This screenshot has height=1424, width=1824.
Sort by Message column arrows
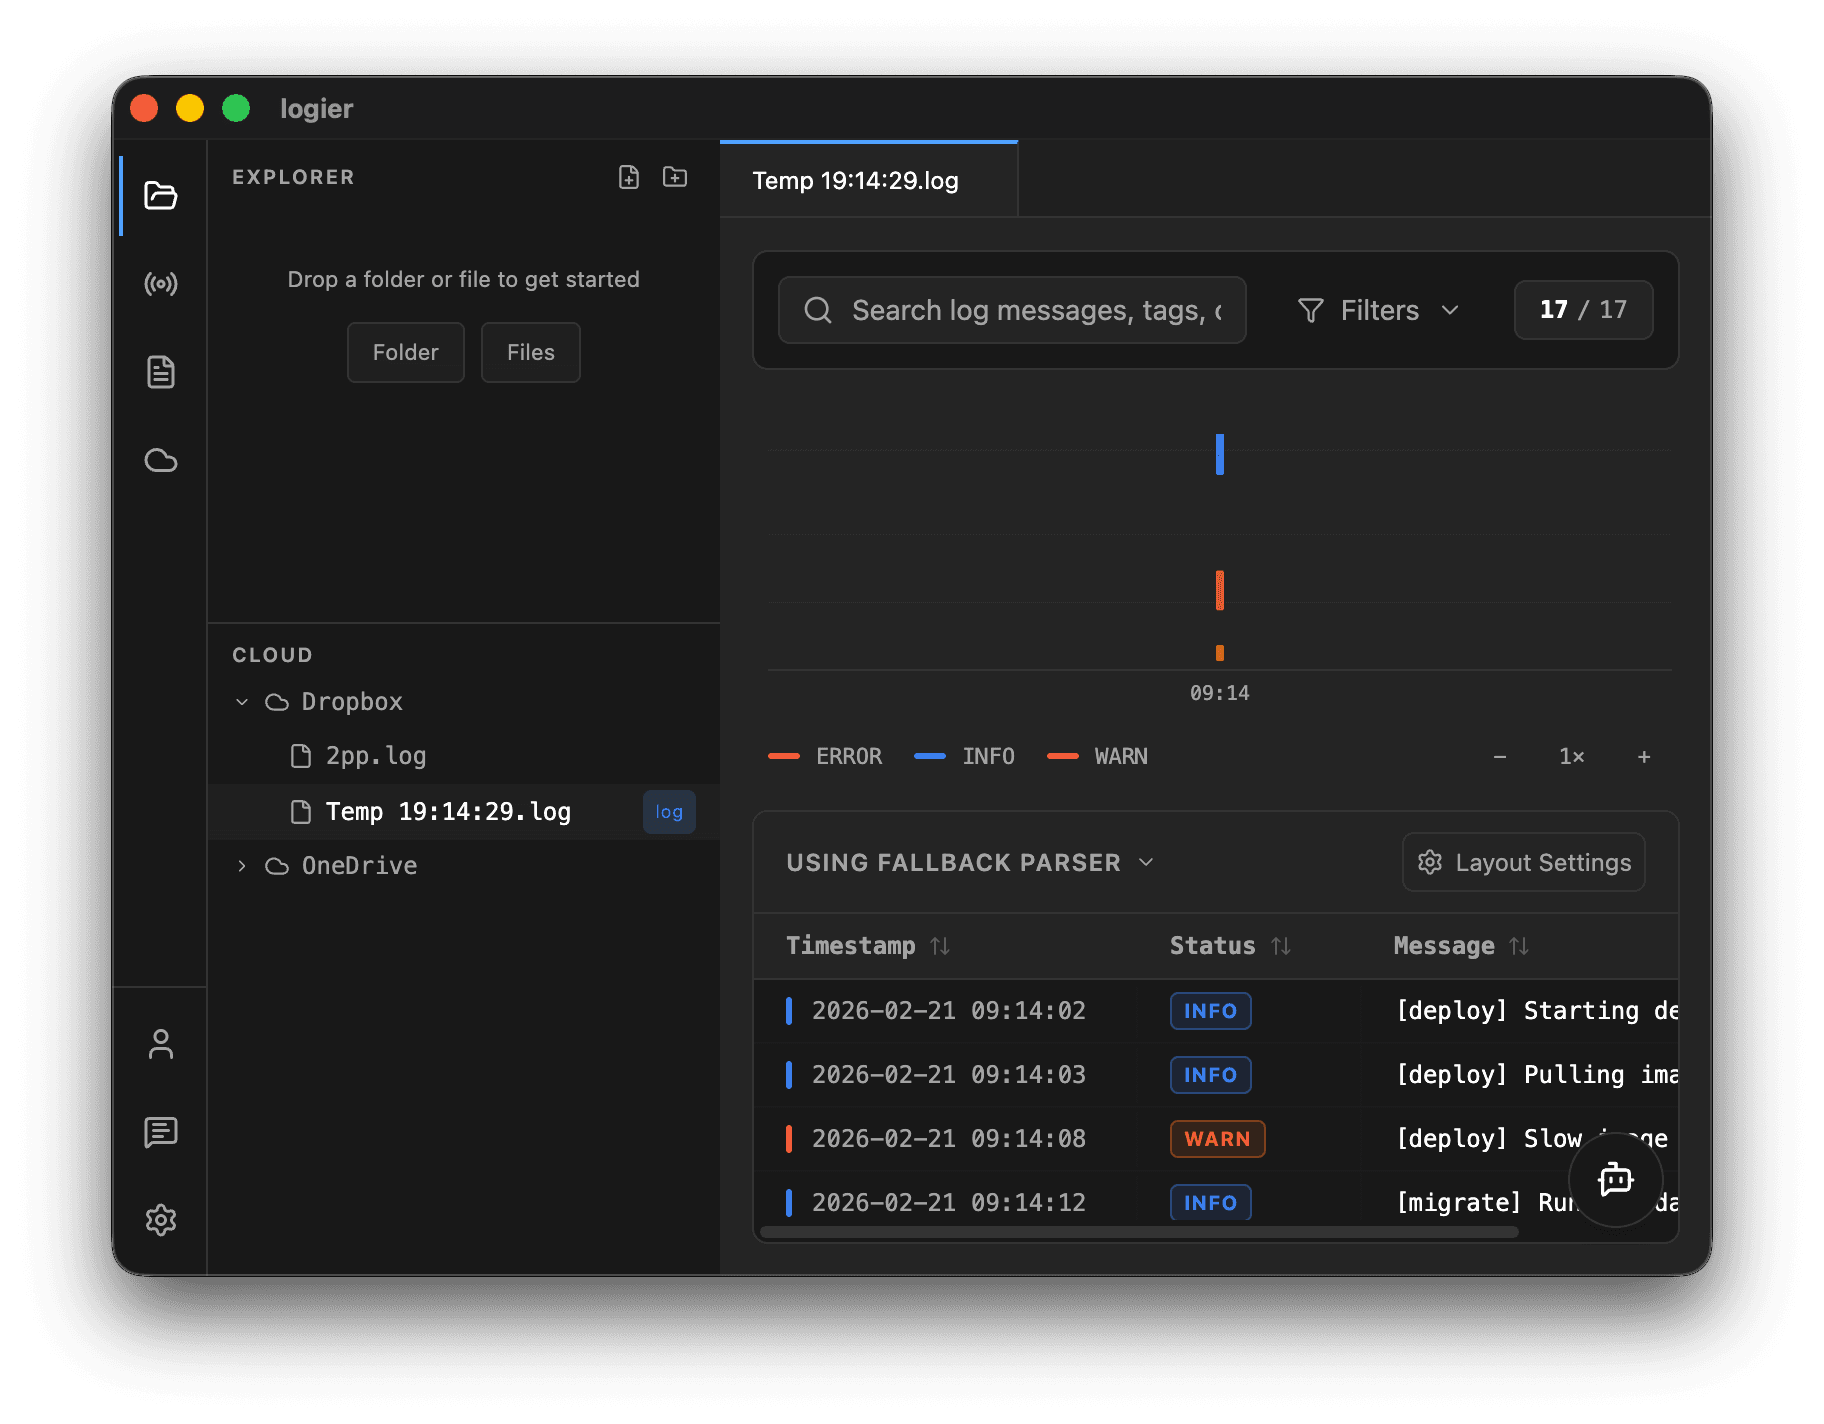(1519, 946)
